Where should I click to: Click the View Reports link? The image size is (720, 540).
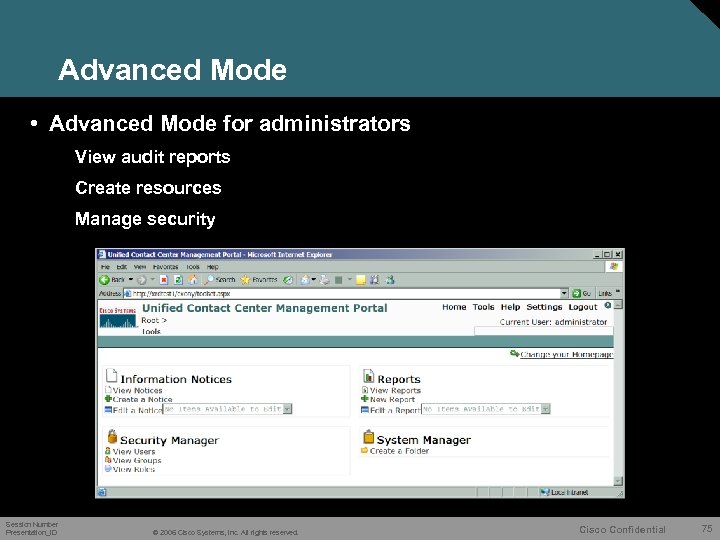tap(395, 390)
